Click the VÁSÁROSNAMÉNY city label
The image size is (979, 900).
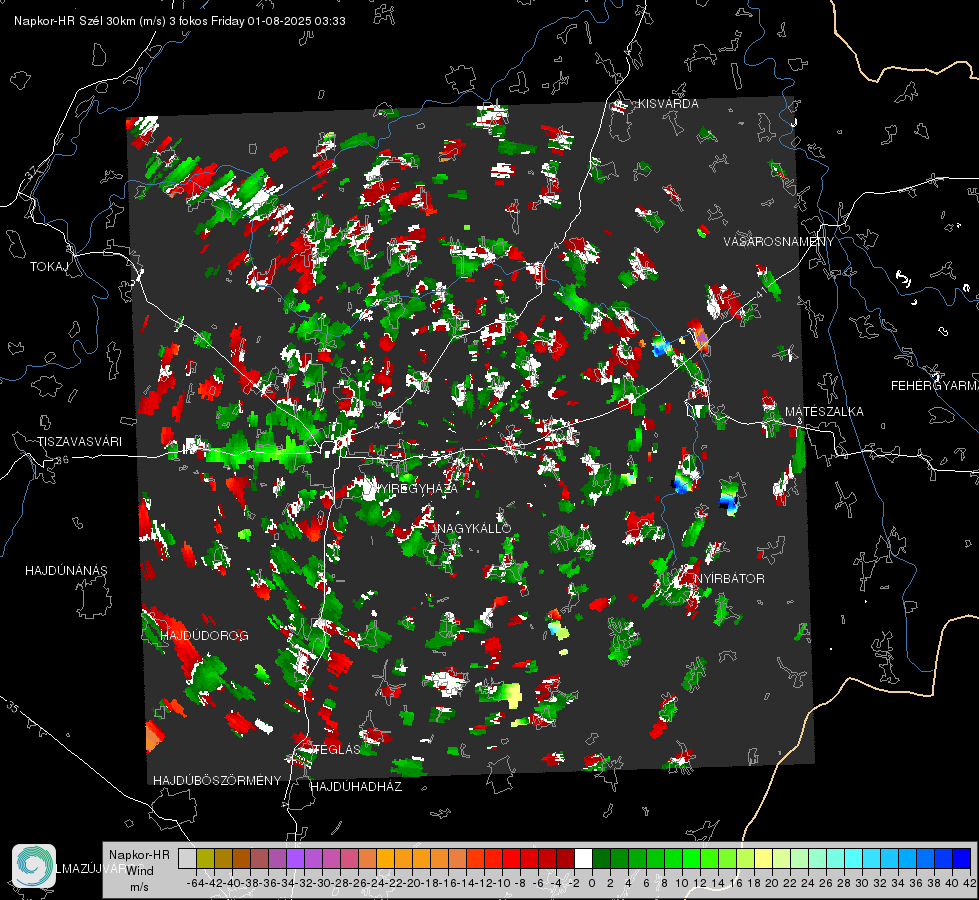coord(779,242)
